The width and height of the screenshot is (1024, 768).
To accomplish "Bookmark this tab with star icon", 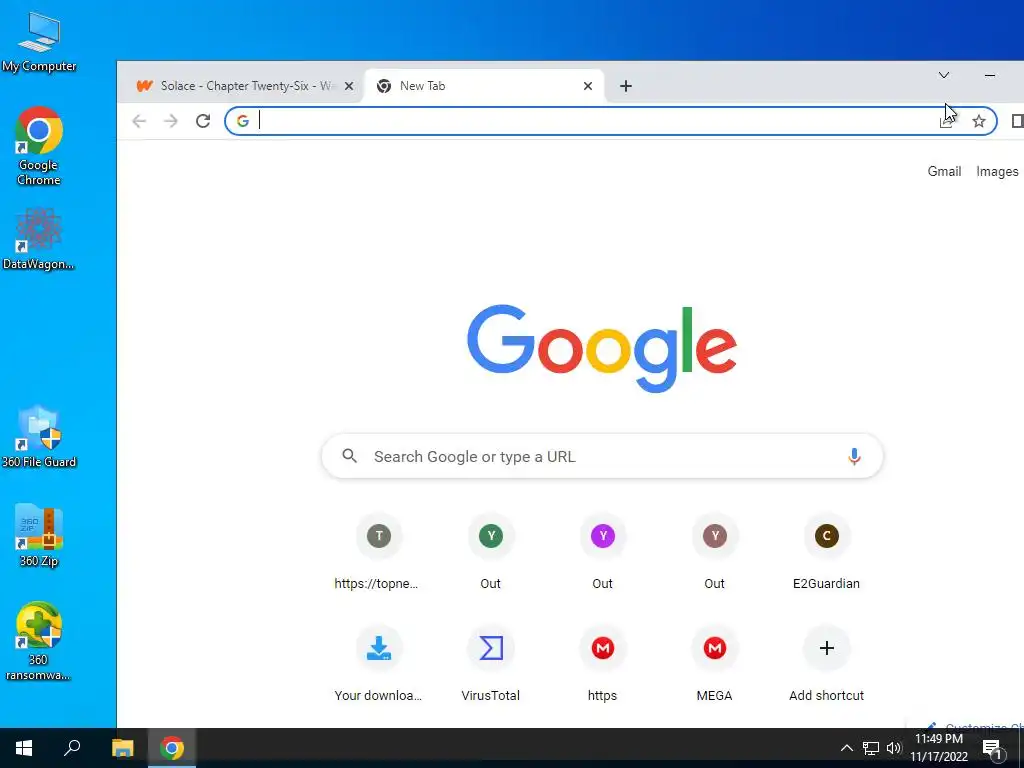I will [978, 121].
